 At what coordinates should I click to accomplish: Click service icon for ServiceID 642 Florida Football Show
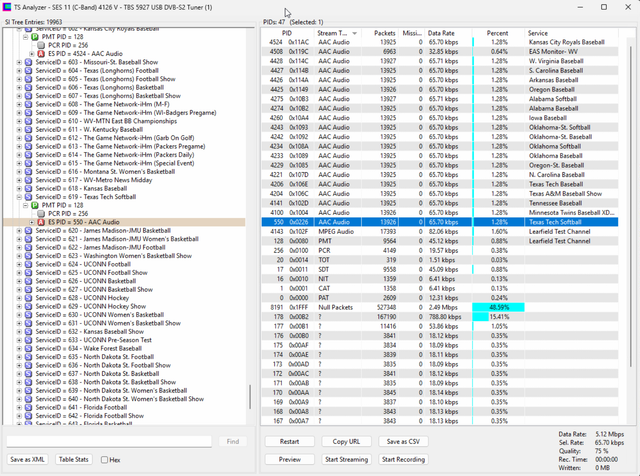(28, 416)
